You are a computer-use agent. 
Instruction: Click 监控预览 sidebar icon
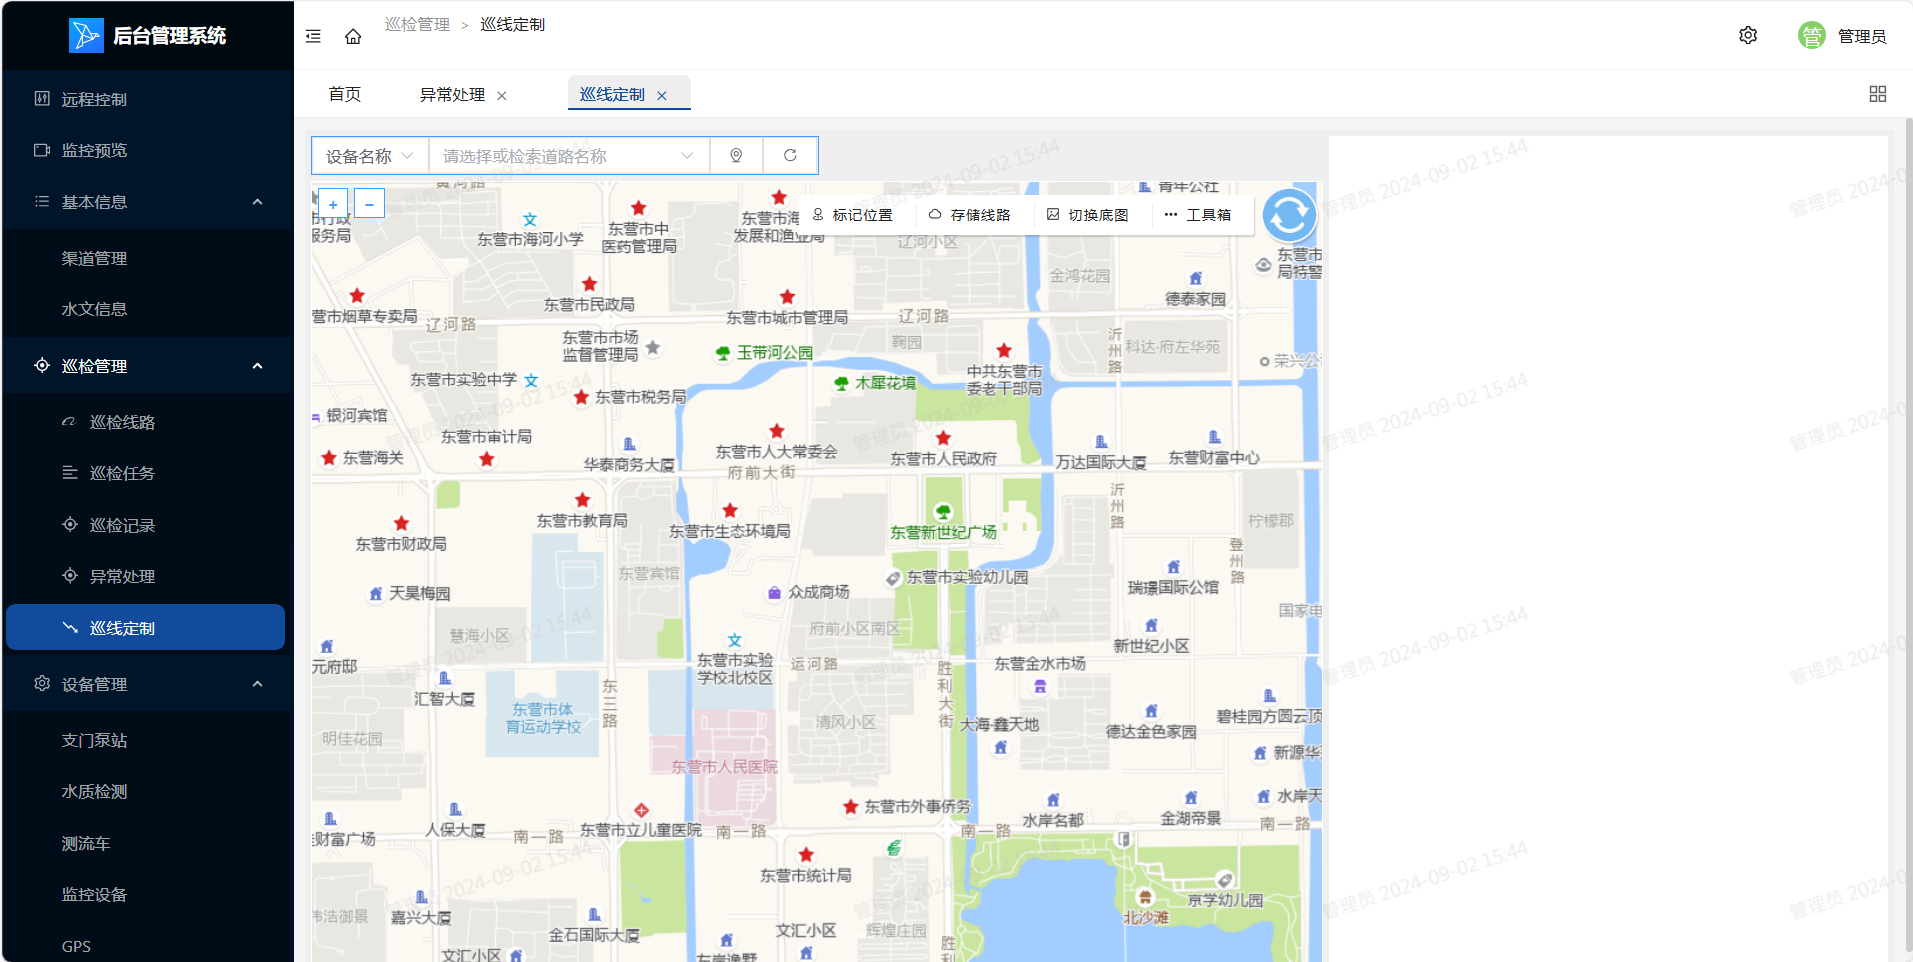coord(42,150)
